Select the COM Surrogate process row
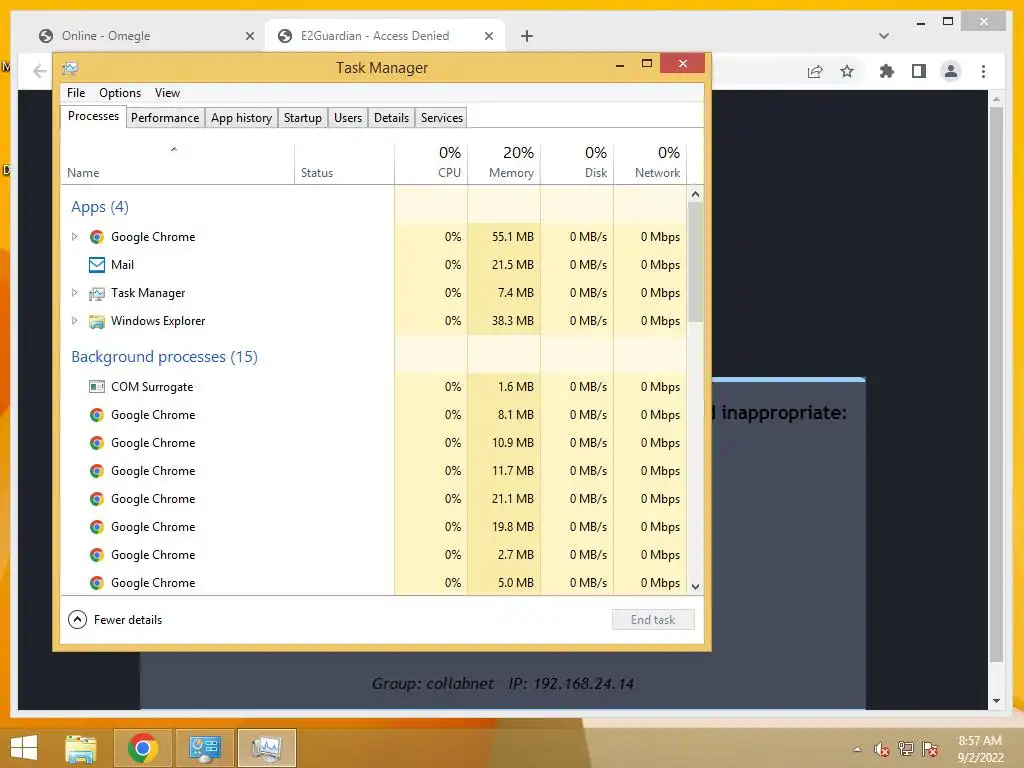The height and width of the screenshot is (768, 1024). (x=374, y=387)
